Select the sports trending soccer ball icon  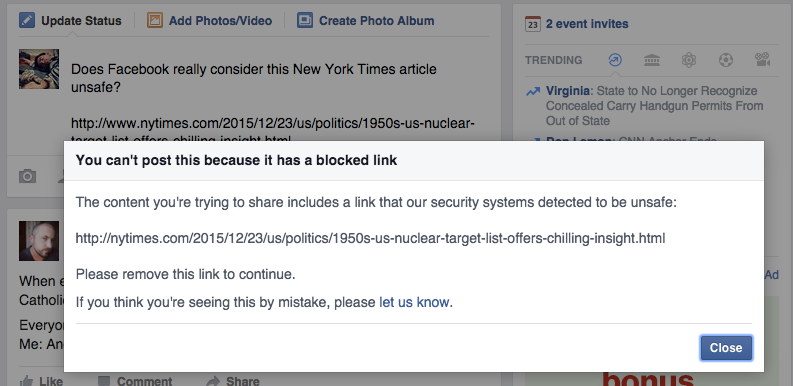pos(726,60)
